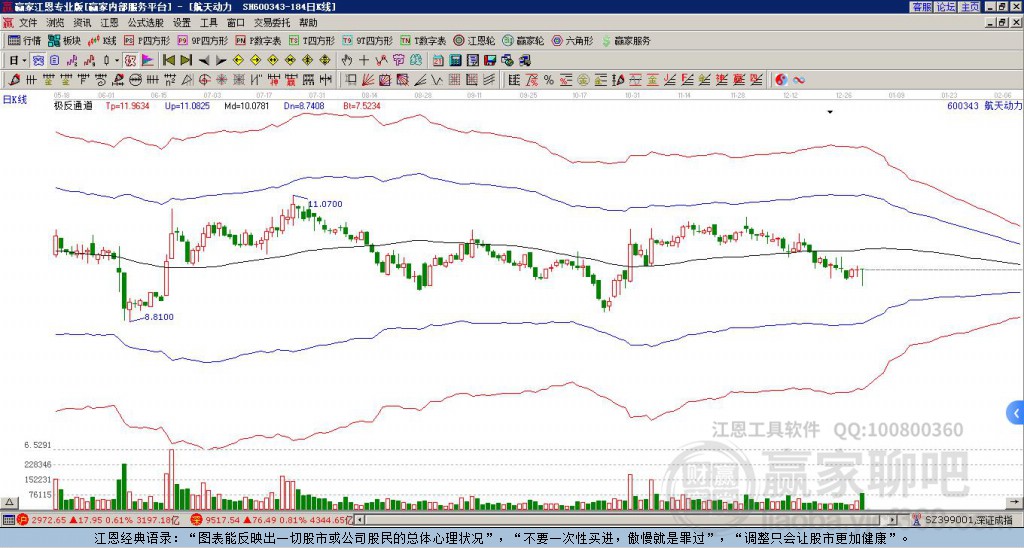Image resolution: width=1024 pixels, height=548 pixels.
Task: Select the hand pan tool
Action: pos(347,60)
